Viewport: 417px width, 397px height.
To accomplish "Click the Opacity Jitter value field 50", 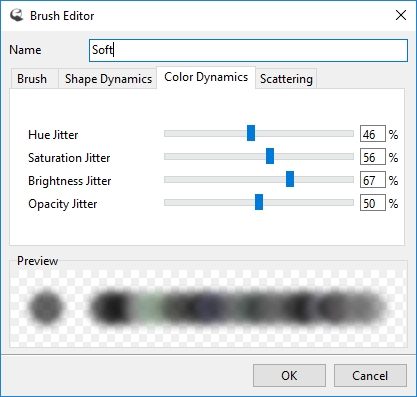I will click(373, 203).
